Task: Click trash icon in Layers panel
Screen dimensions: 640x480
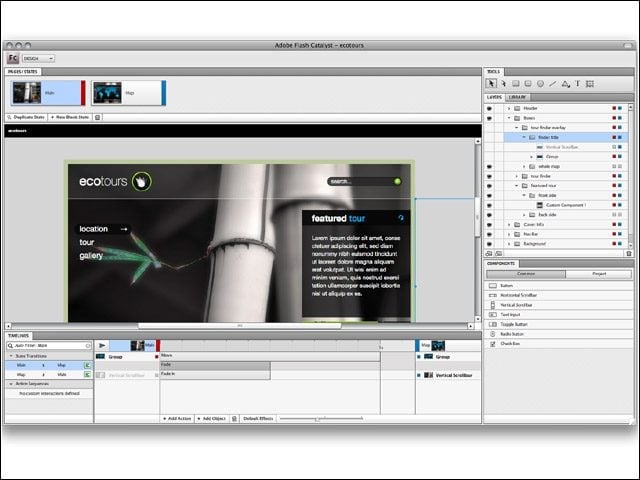Action: pyautogui.click(x=629, y=253)
